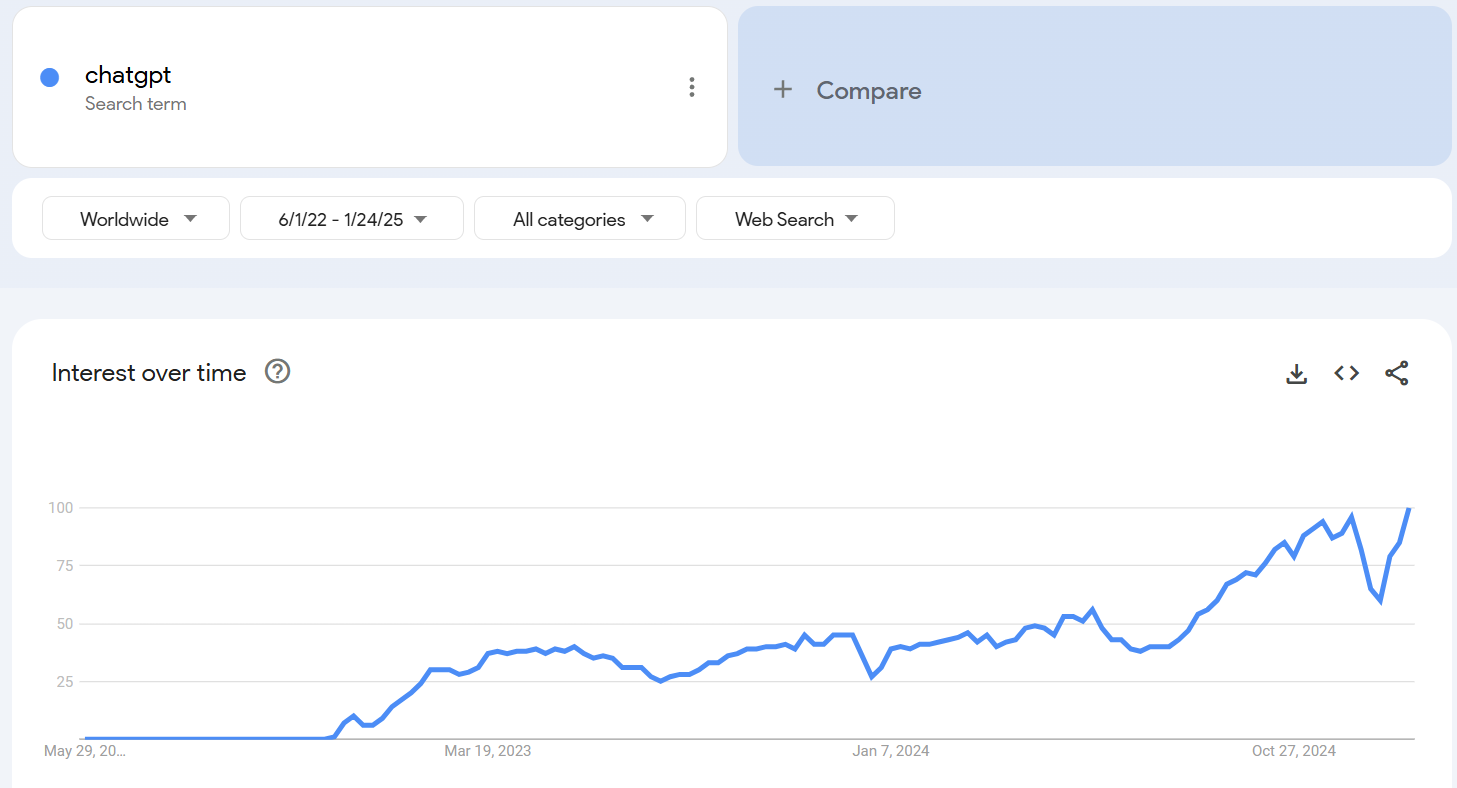Open the Worldwide region dropdown
Viewport: 1457px width, 788px height.
tap(136, 218)
